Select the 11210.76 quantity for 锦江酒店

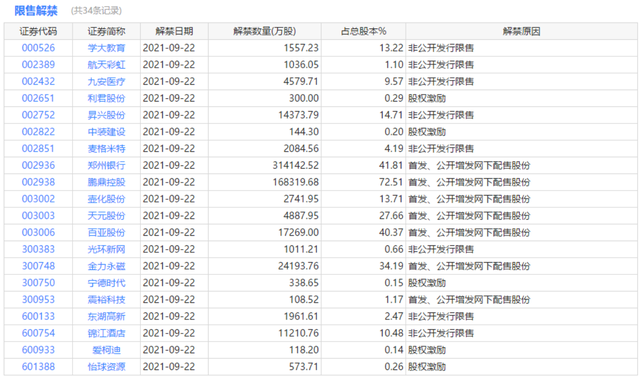pos(298,333)
